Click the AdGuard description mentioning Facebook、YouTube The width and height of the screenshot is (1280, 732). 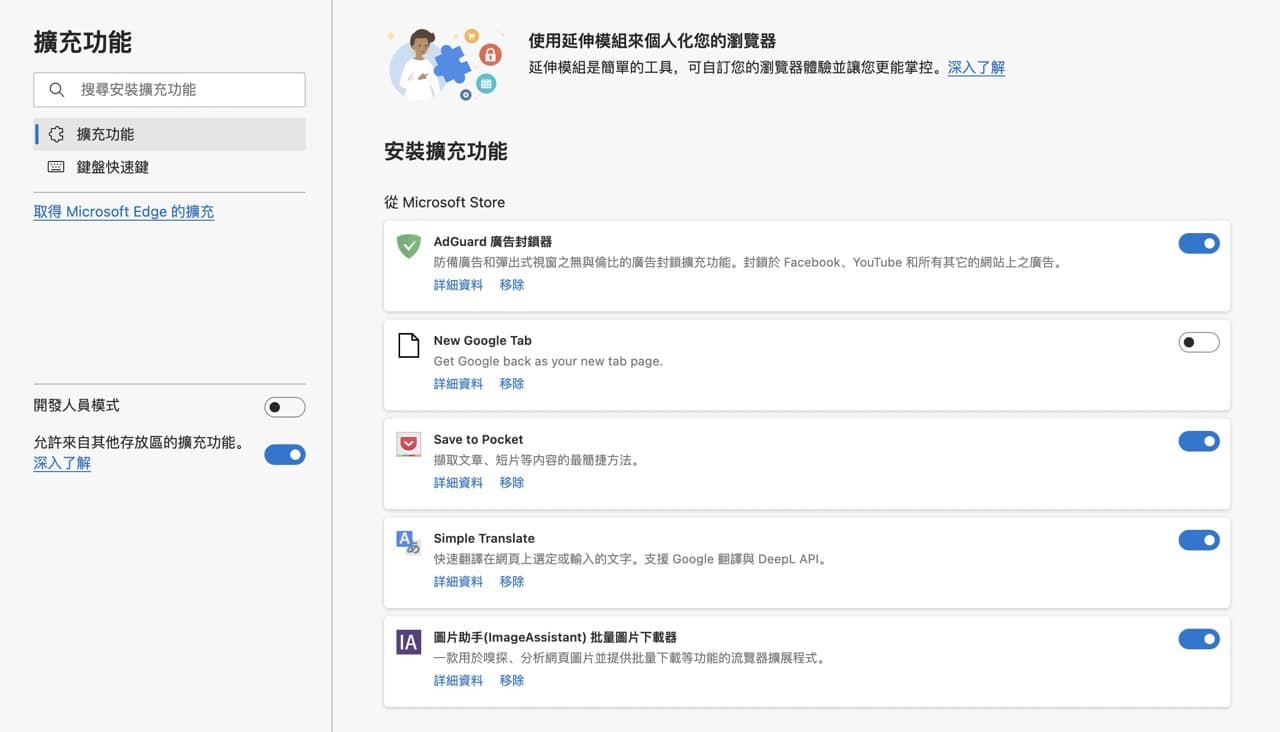[x=749, y=263]
